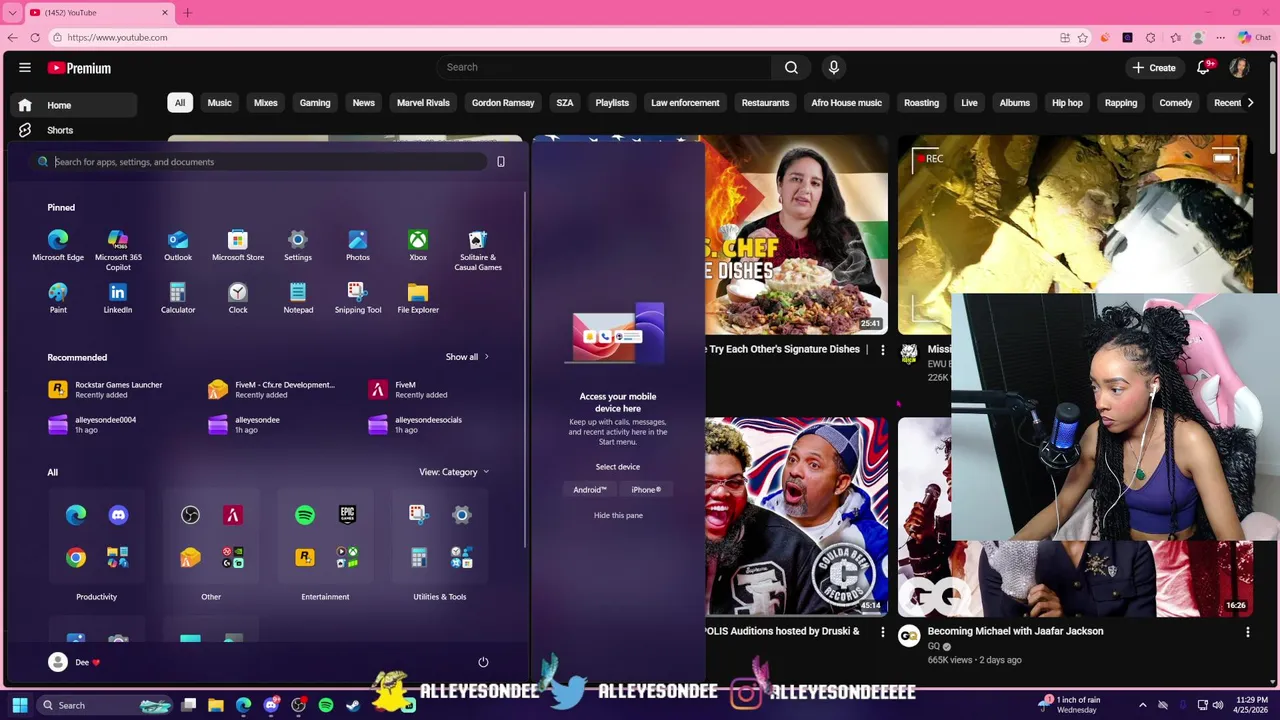Expand the View: Category dropdown
The height and width of the screenshot is (720, 1280).
click(454, 472)
